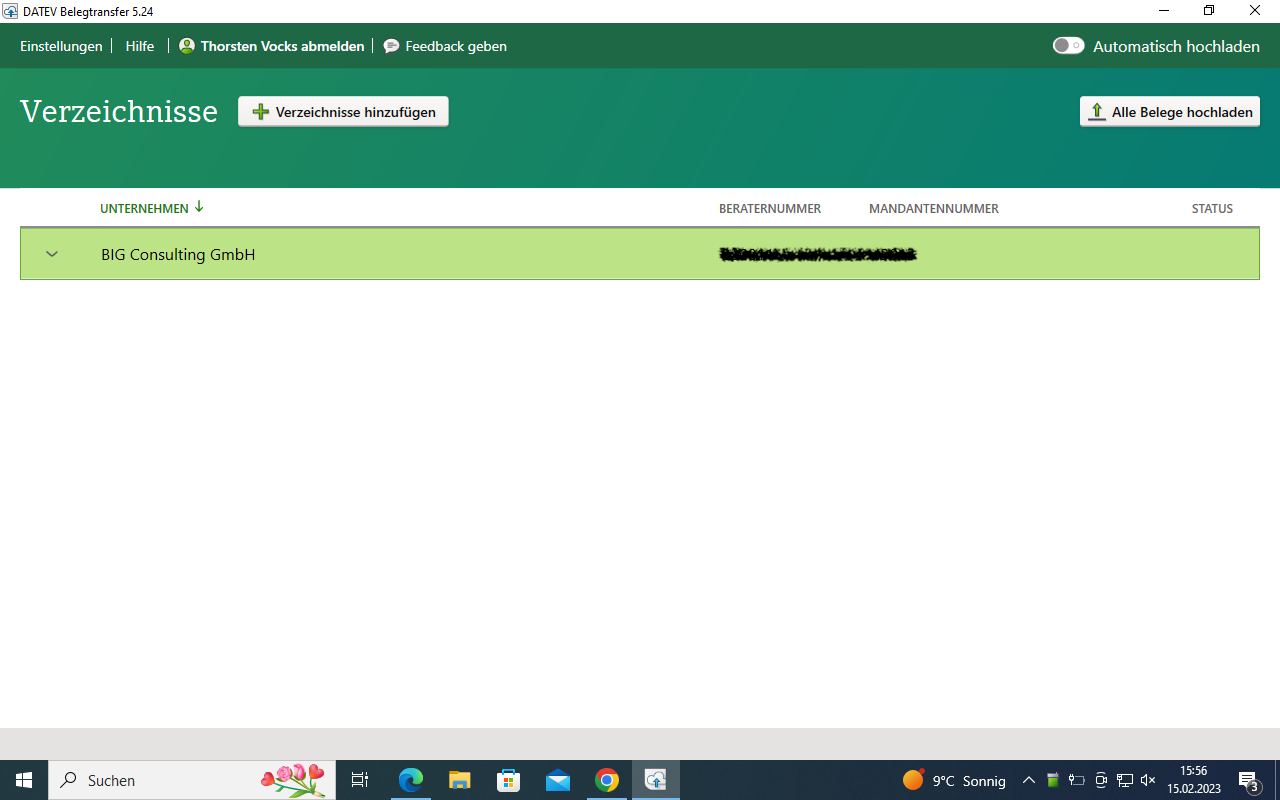
Task: Click the DATEV Belegtransfer taskbar icon
Action: coord(656,780)
